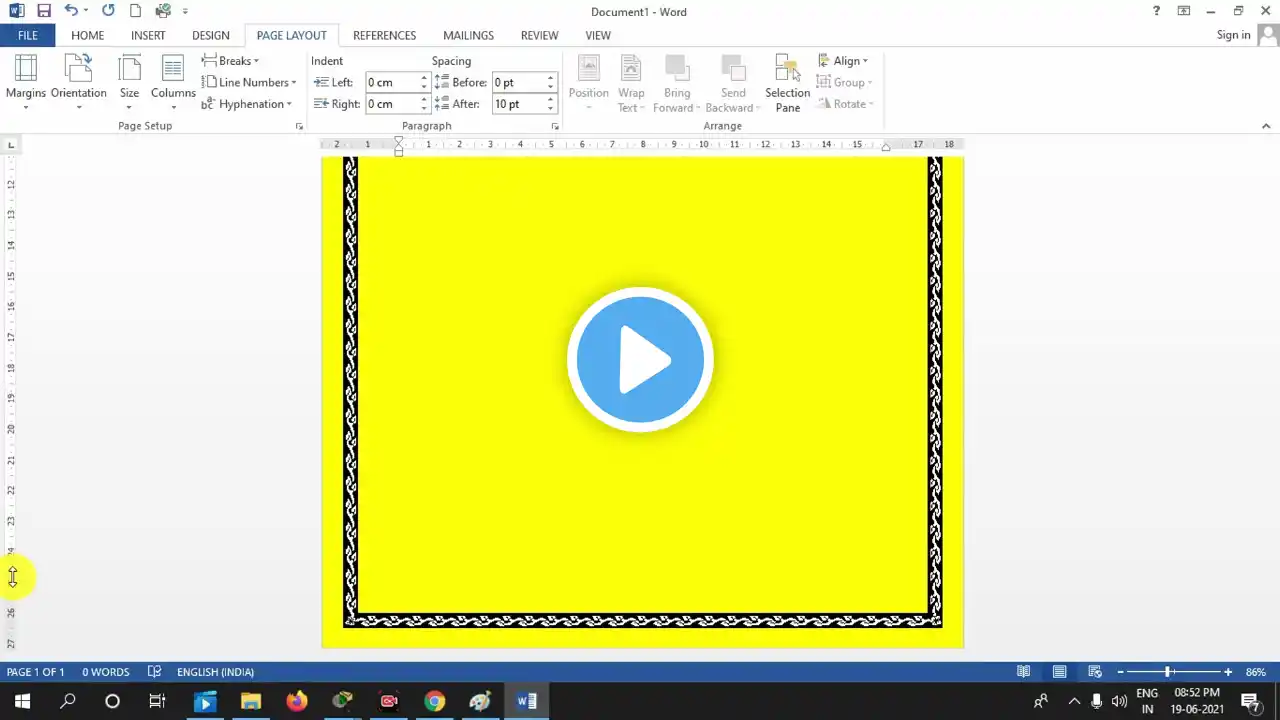Click the zoom slider in status bar
Image resolution: width=1280 pixels, height=720 pixels.
[x=1168, y=672]
